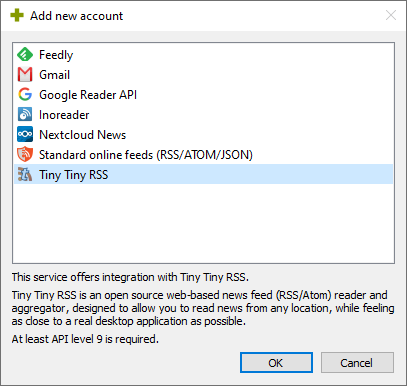Image resolution: width=407 pixels, height=386 pixels.
Task: Click the green plus icon in title bar
Action: click(x=17, y=15)
